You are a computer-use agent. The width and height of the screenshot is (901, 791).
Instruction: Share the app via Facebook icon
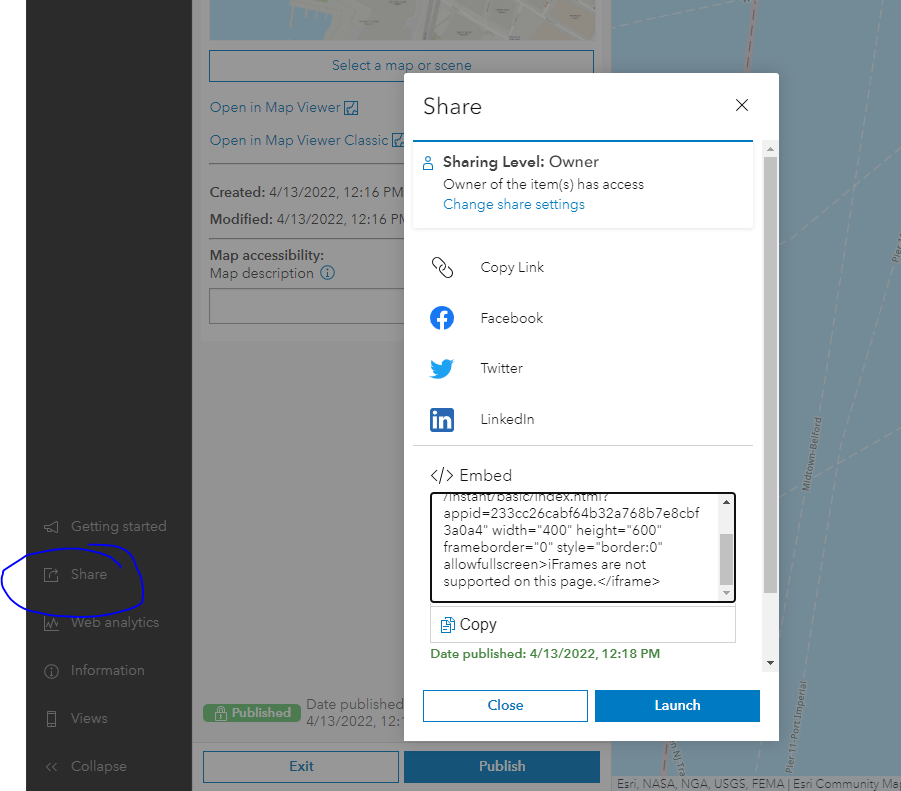click(442, 317)
